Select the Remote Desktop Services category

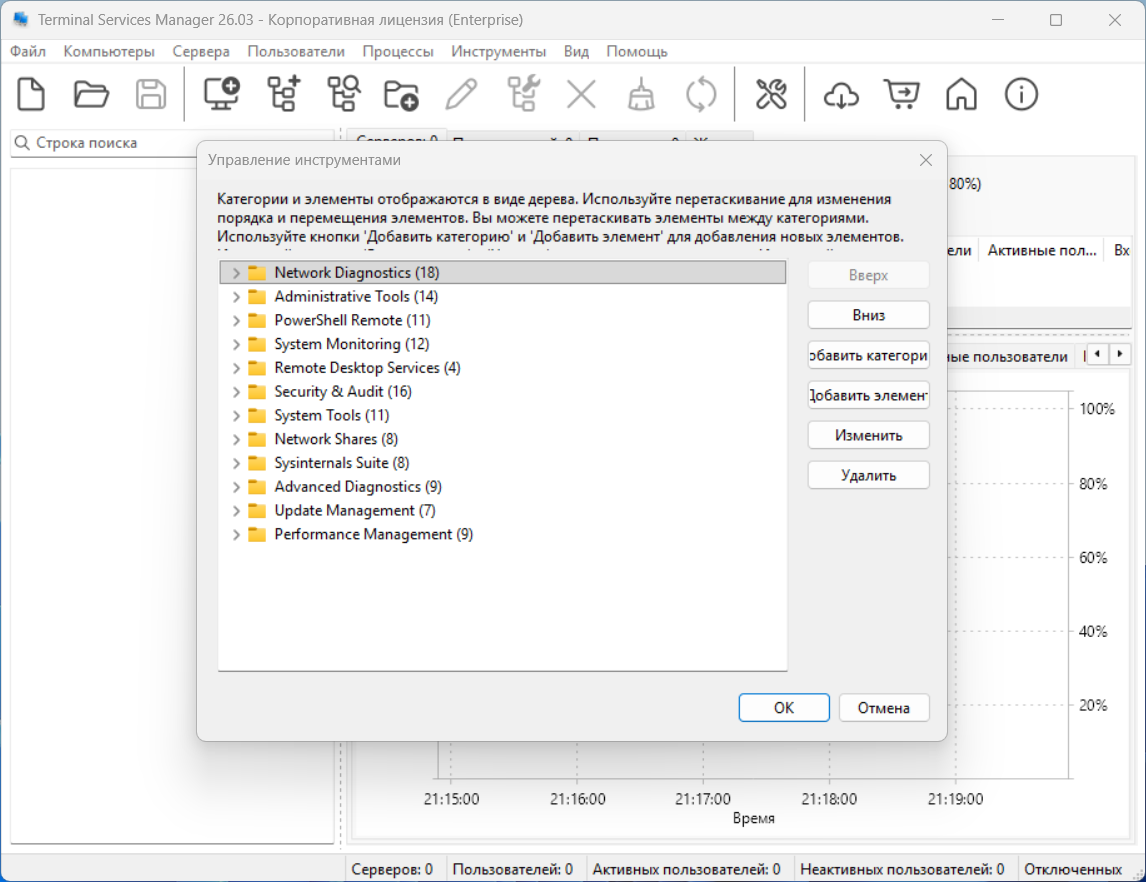point(366,368)
